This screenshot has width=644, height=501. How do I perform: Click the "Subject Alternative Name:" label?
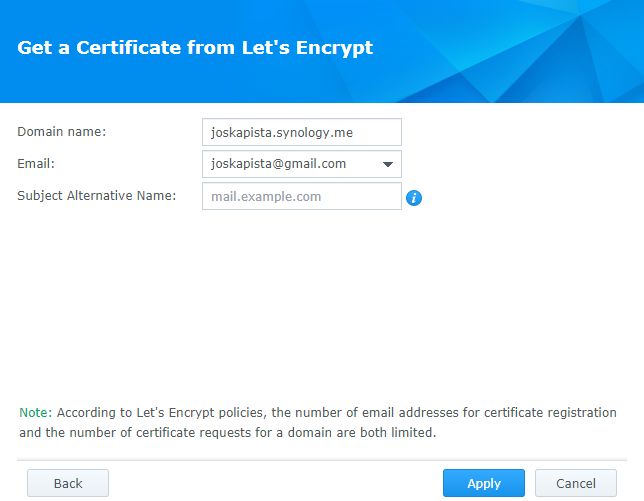(x=97, y=196)
